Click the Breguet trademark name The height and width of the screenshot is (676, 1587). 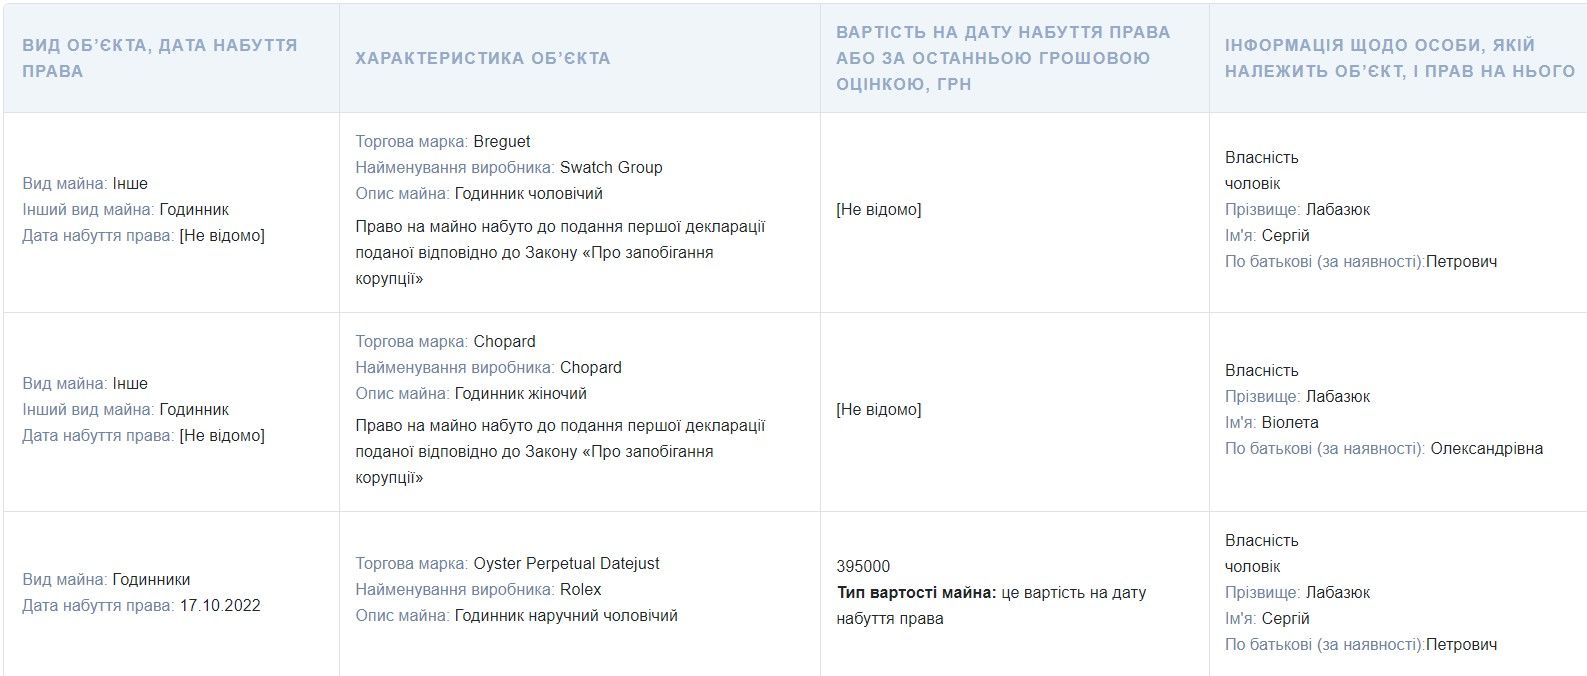[502, 141]
